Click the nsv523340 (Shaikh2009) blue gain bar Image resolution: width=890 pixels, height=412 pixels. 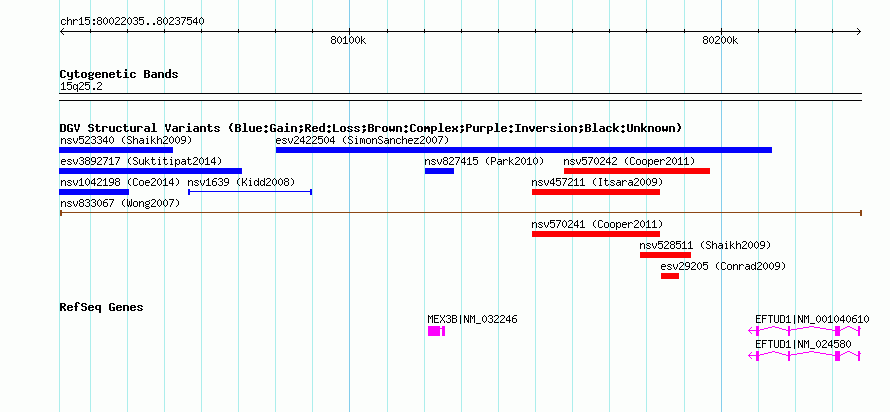(116, 150)
